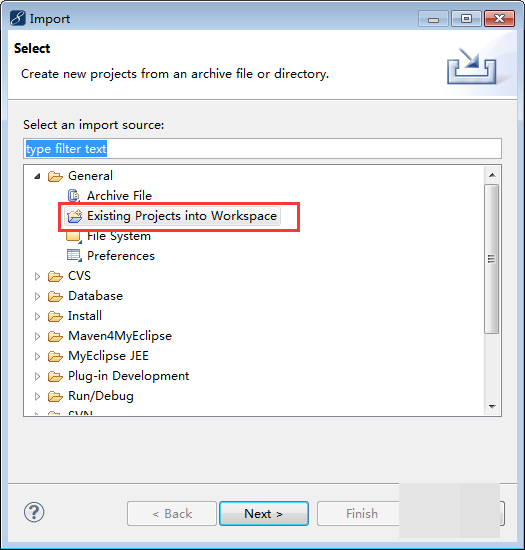Expand the Install tree node
The width and height of the screenshot is (525, 550).
[x=37, y=316]
